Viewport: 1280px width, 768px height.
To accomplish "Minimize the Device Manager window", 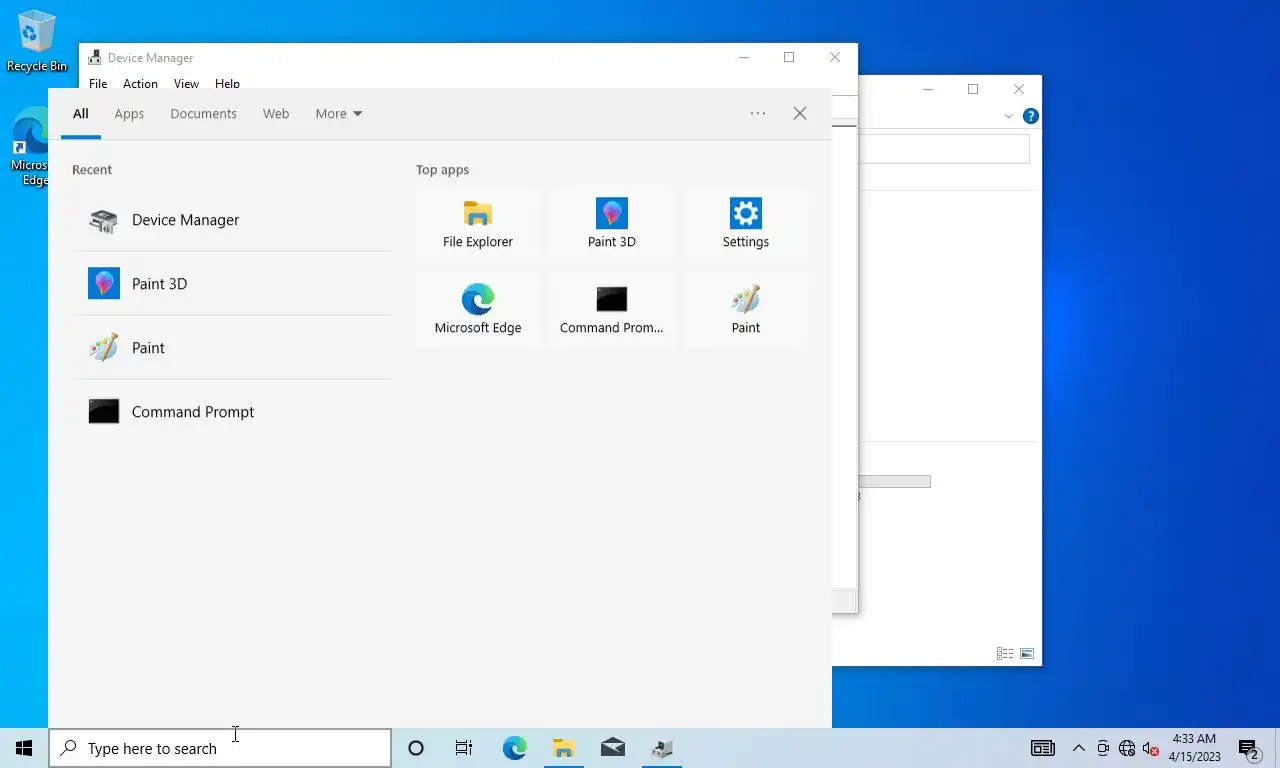I will (743, 58).
